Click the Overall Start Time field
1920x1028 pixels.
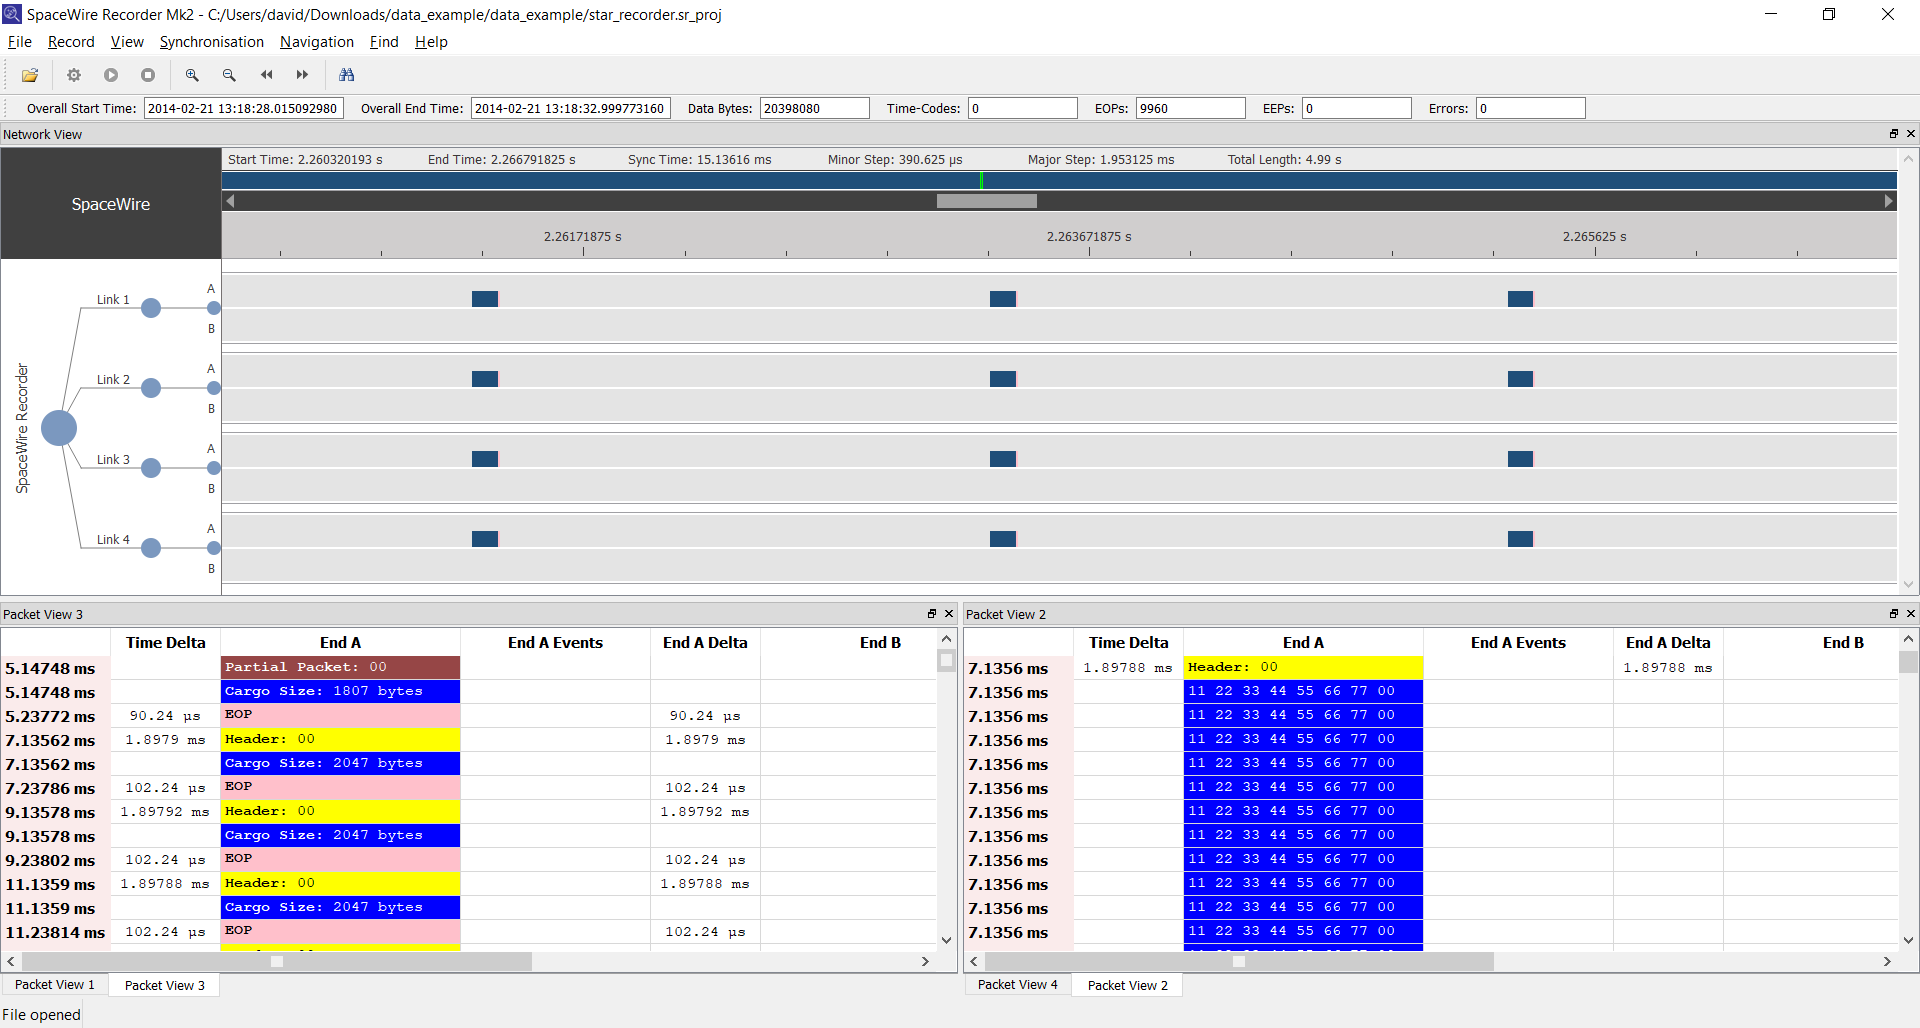[x=244, y=108]
